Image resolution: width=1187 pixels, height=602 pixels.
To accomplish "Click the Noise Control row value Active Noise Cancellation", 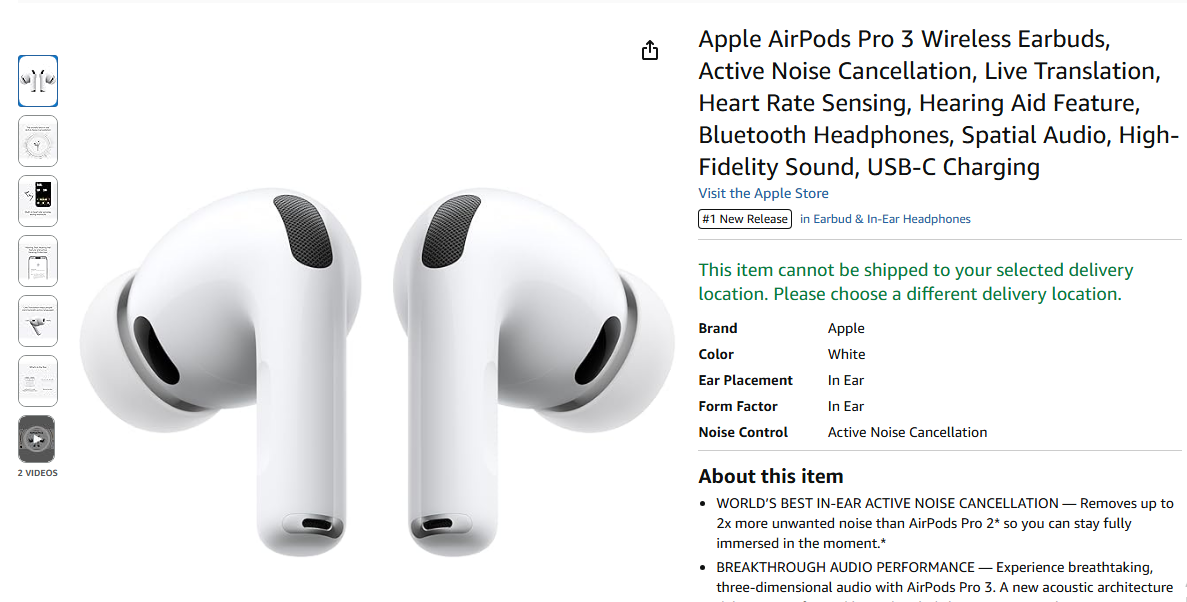I will [907, 431].
